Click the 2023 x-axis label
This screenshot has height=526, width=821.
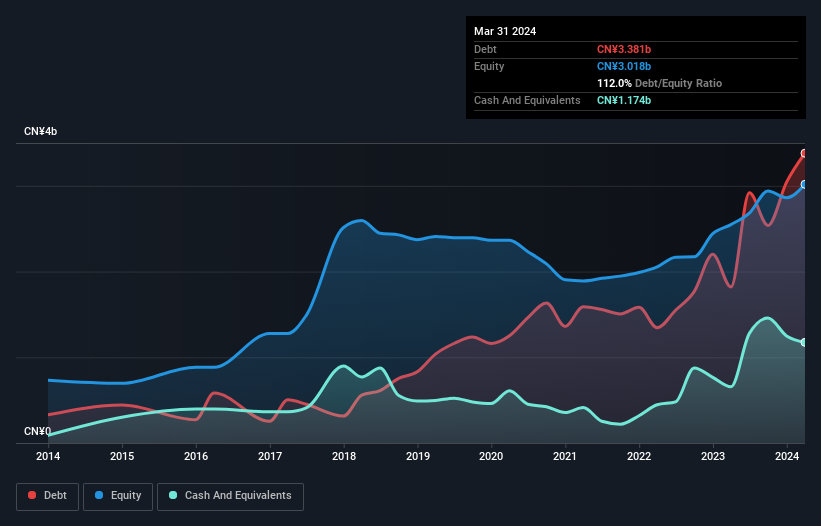click(713, 456)
